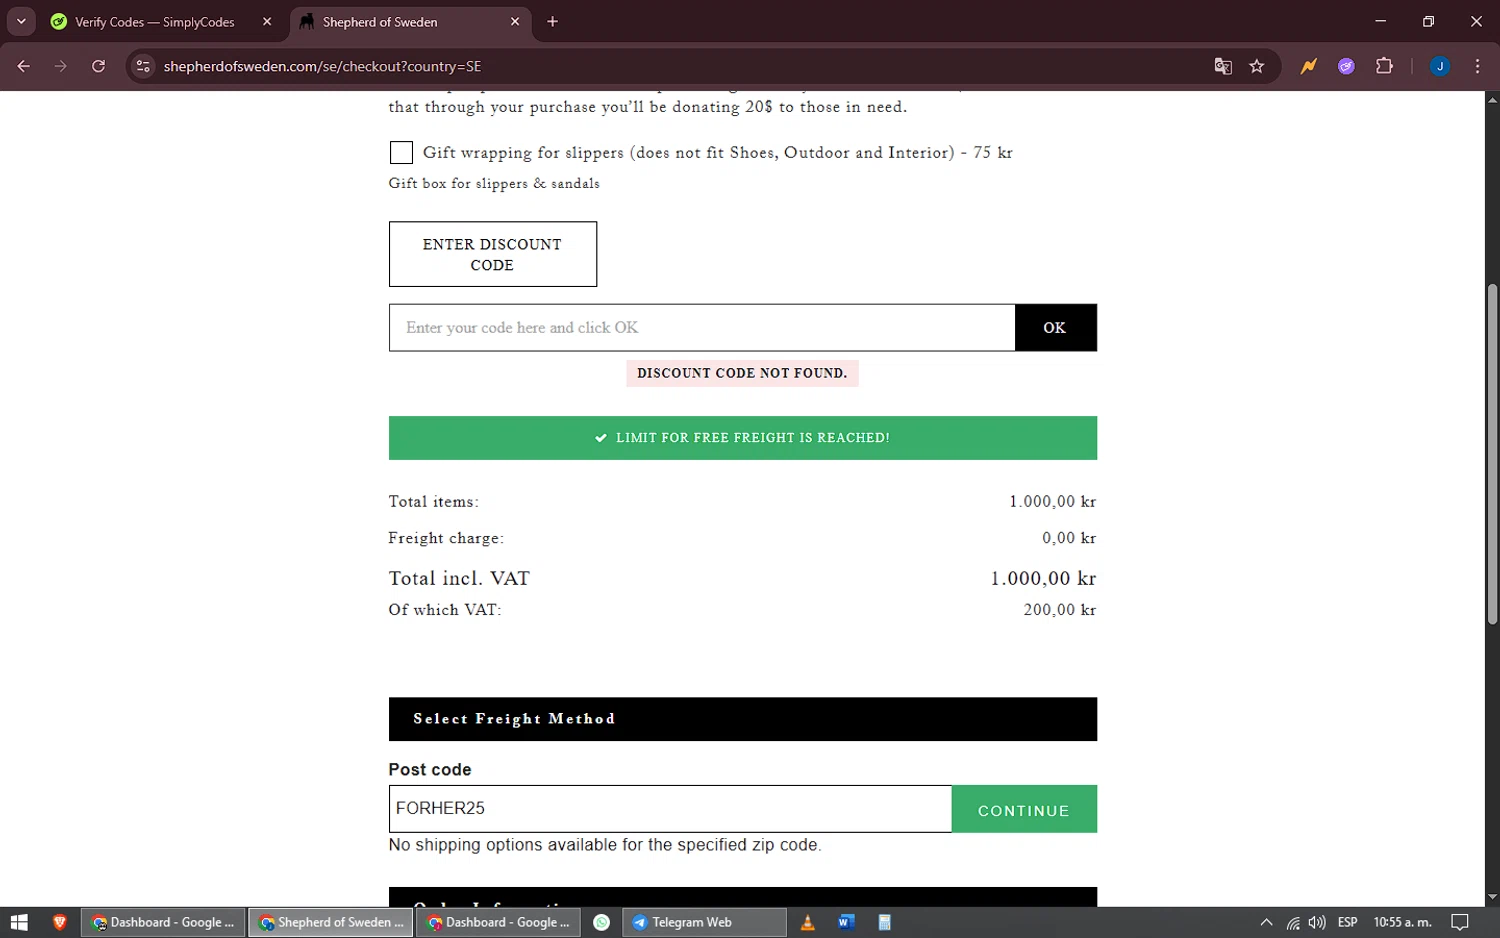Switch the ESP keyboard language indicator
The width and height of the screenshot is (1500, 938).
coord(1348,922)
